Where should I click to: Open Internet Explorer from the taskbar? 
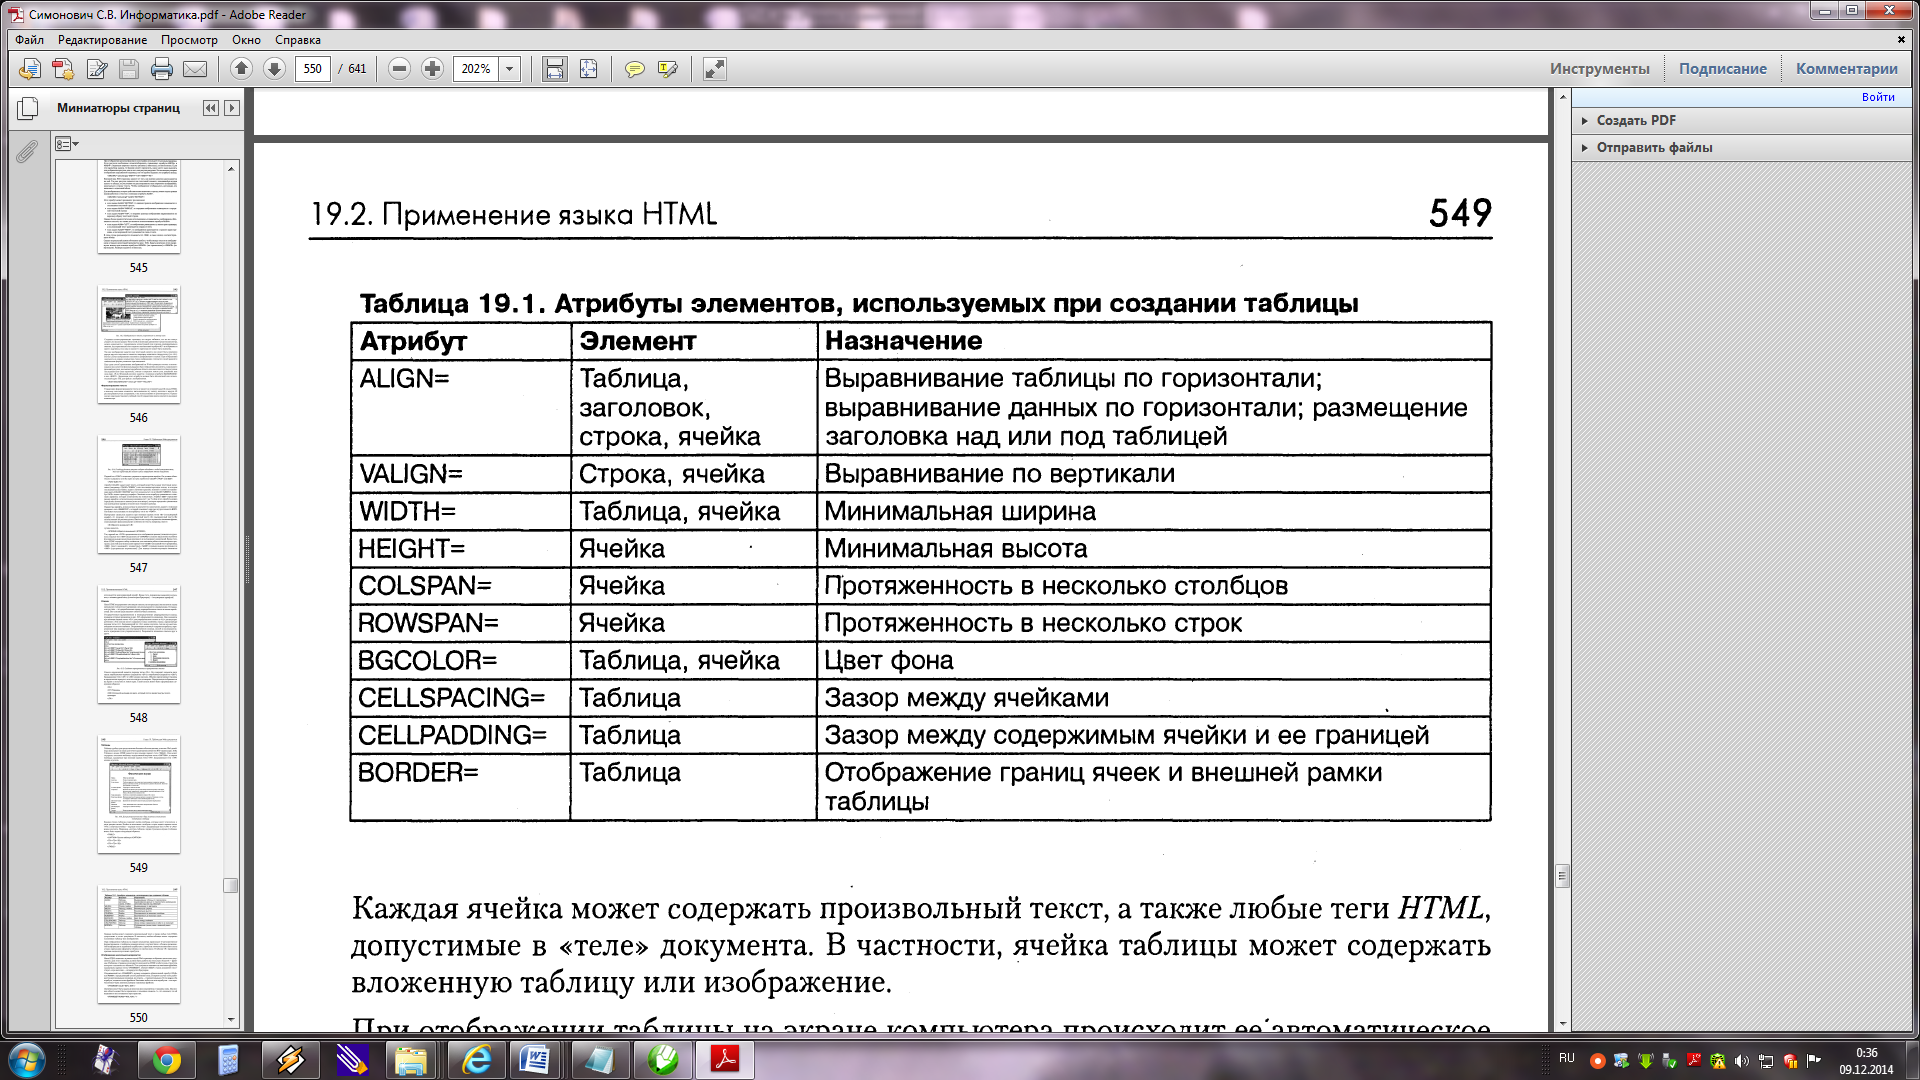(476, 1060)
